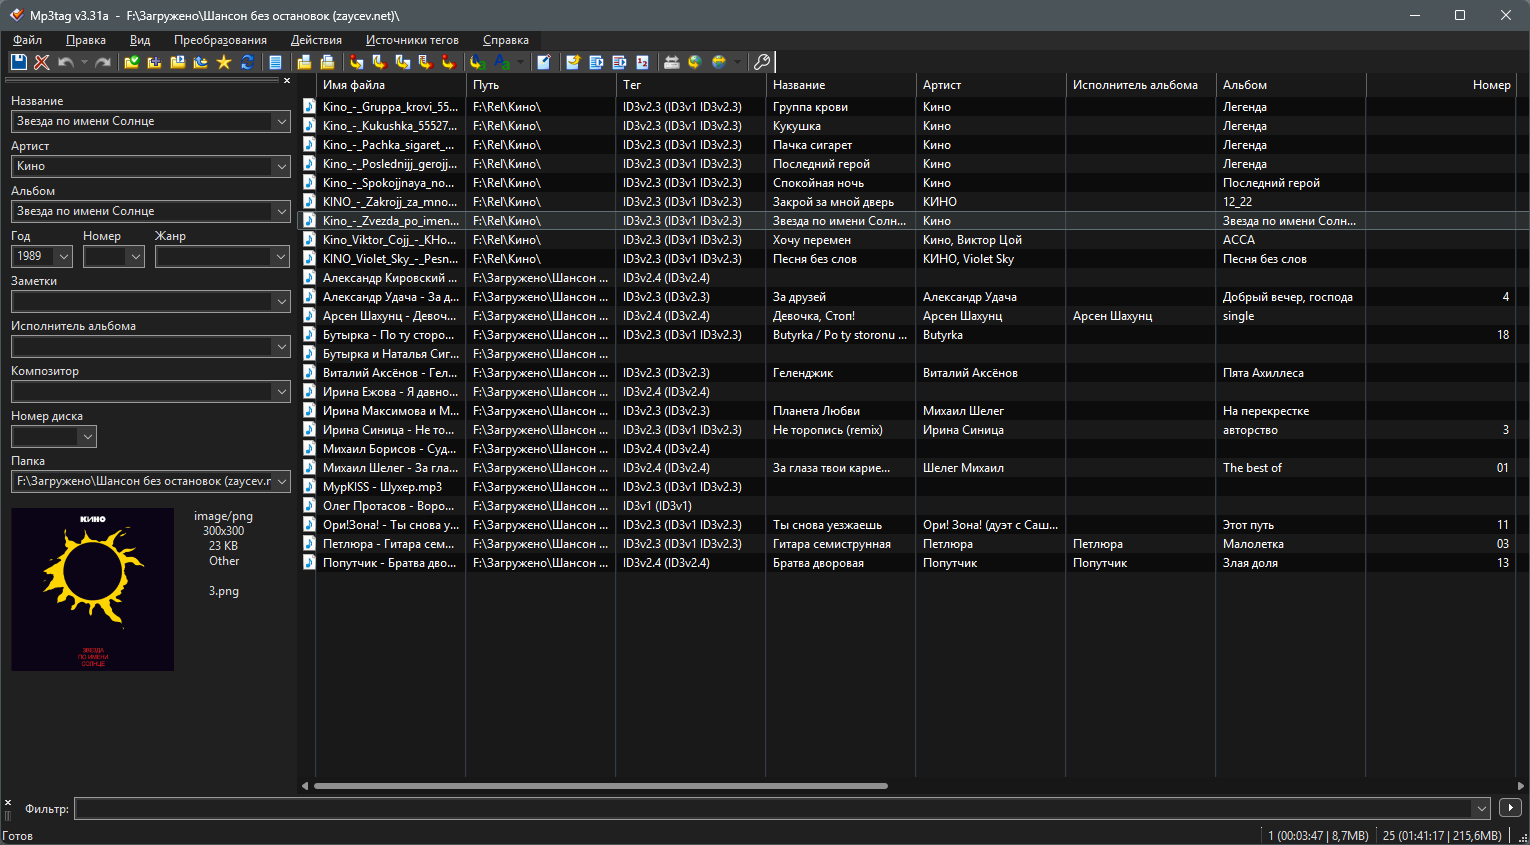Open the Favorites star icon
Screen dimensions: 1530x845
click(x=223, y=62)
